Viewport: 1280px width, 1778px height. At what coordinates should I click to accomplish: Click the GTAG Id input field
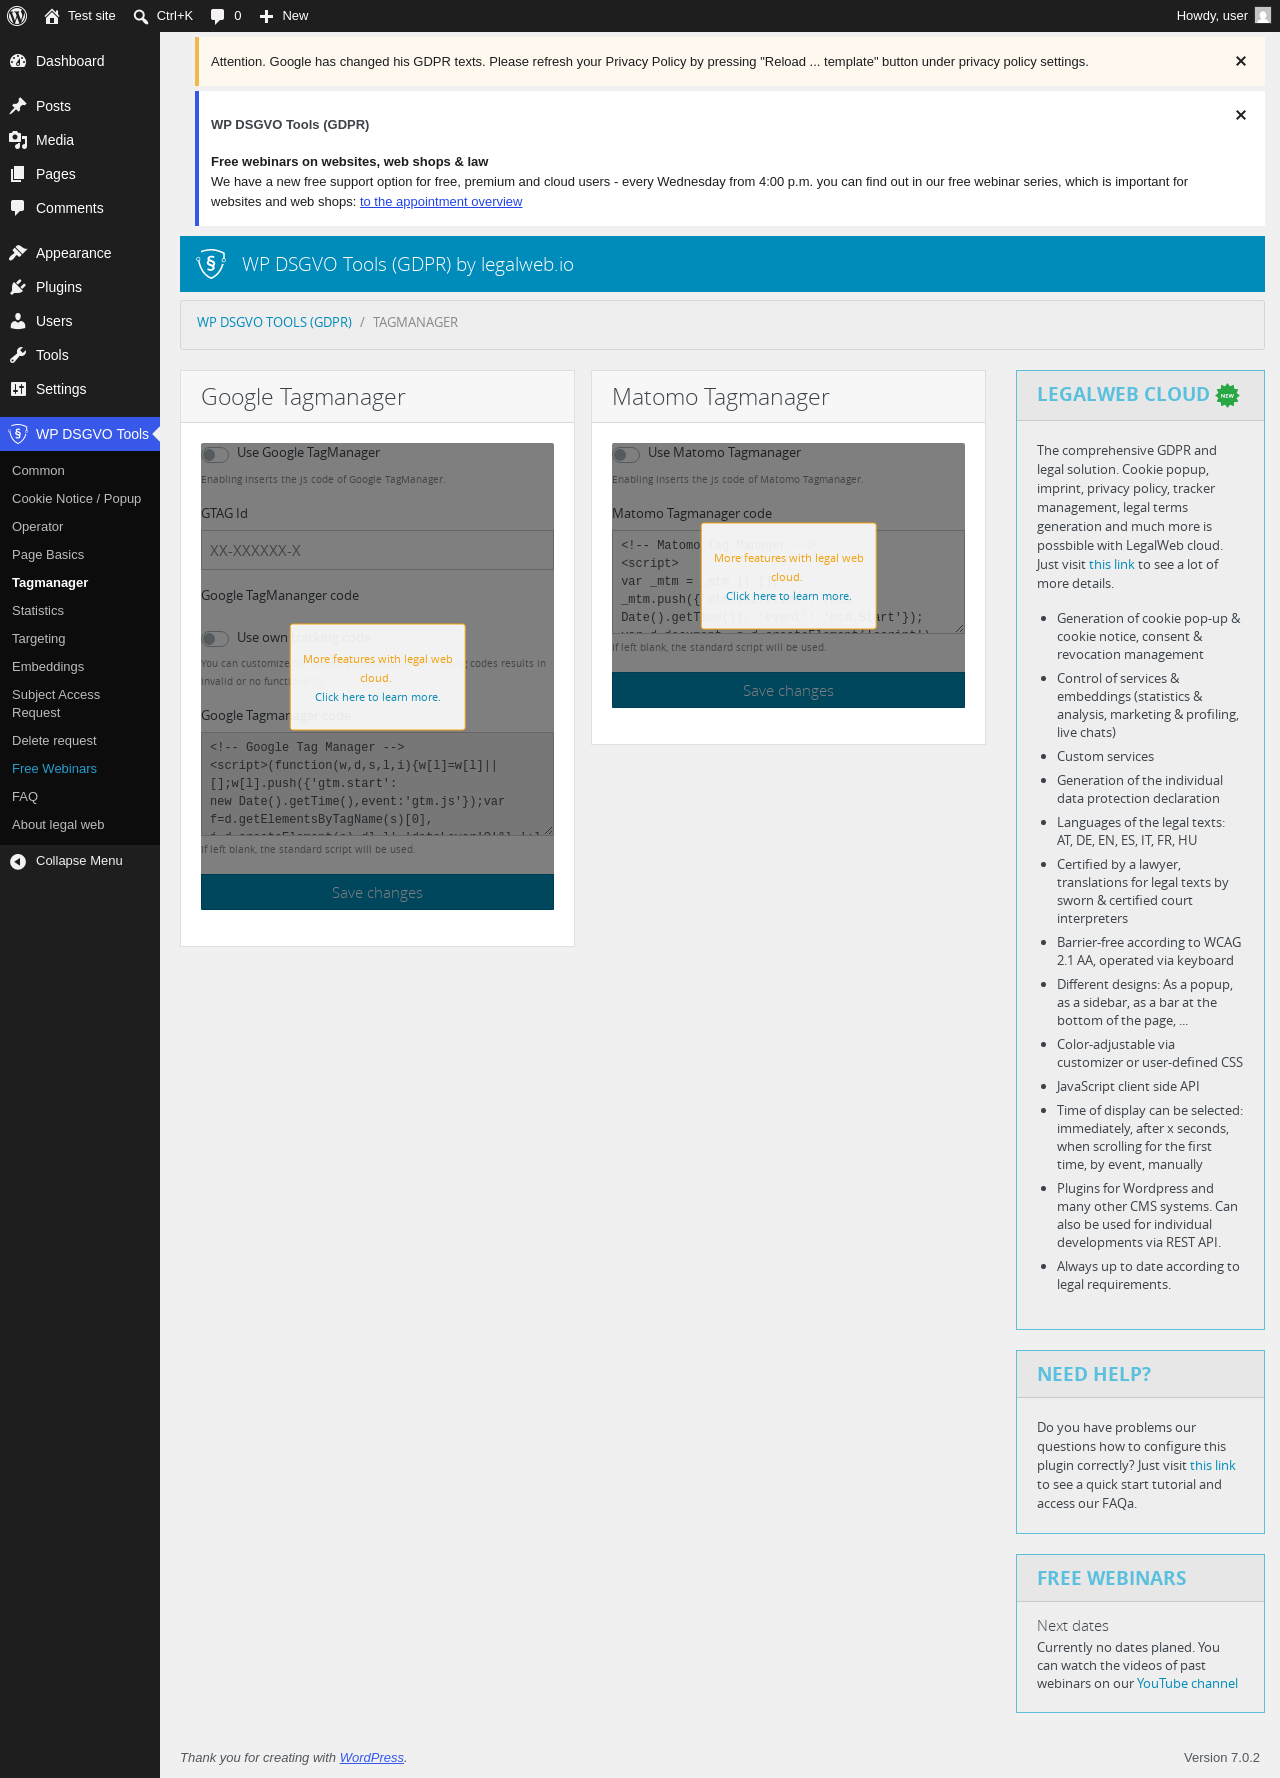[377, 550]
